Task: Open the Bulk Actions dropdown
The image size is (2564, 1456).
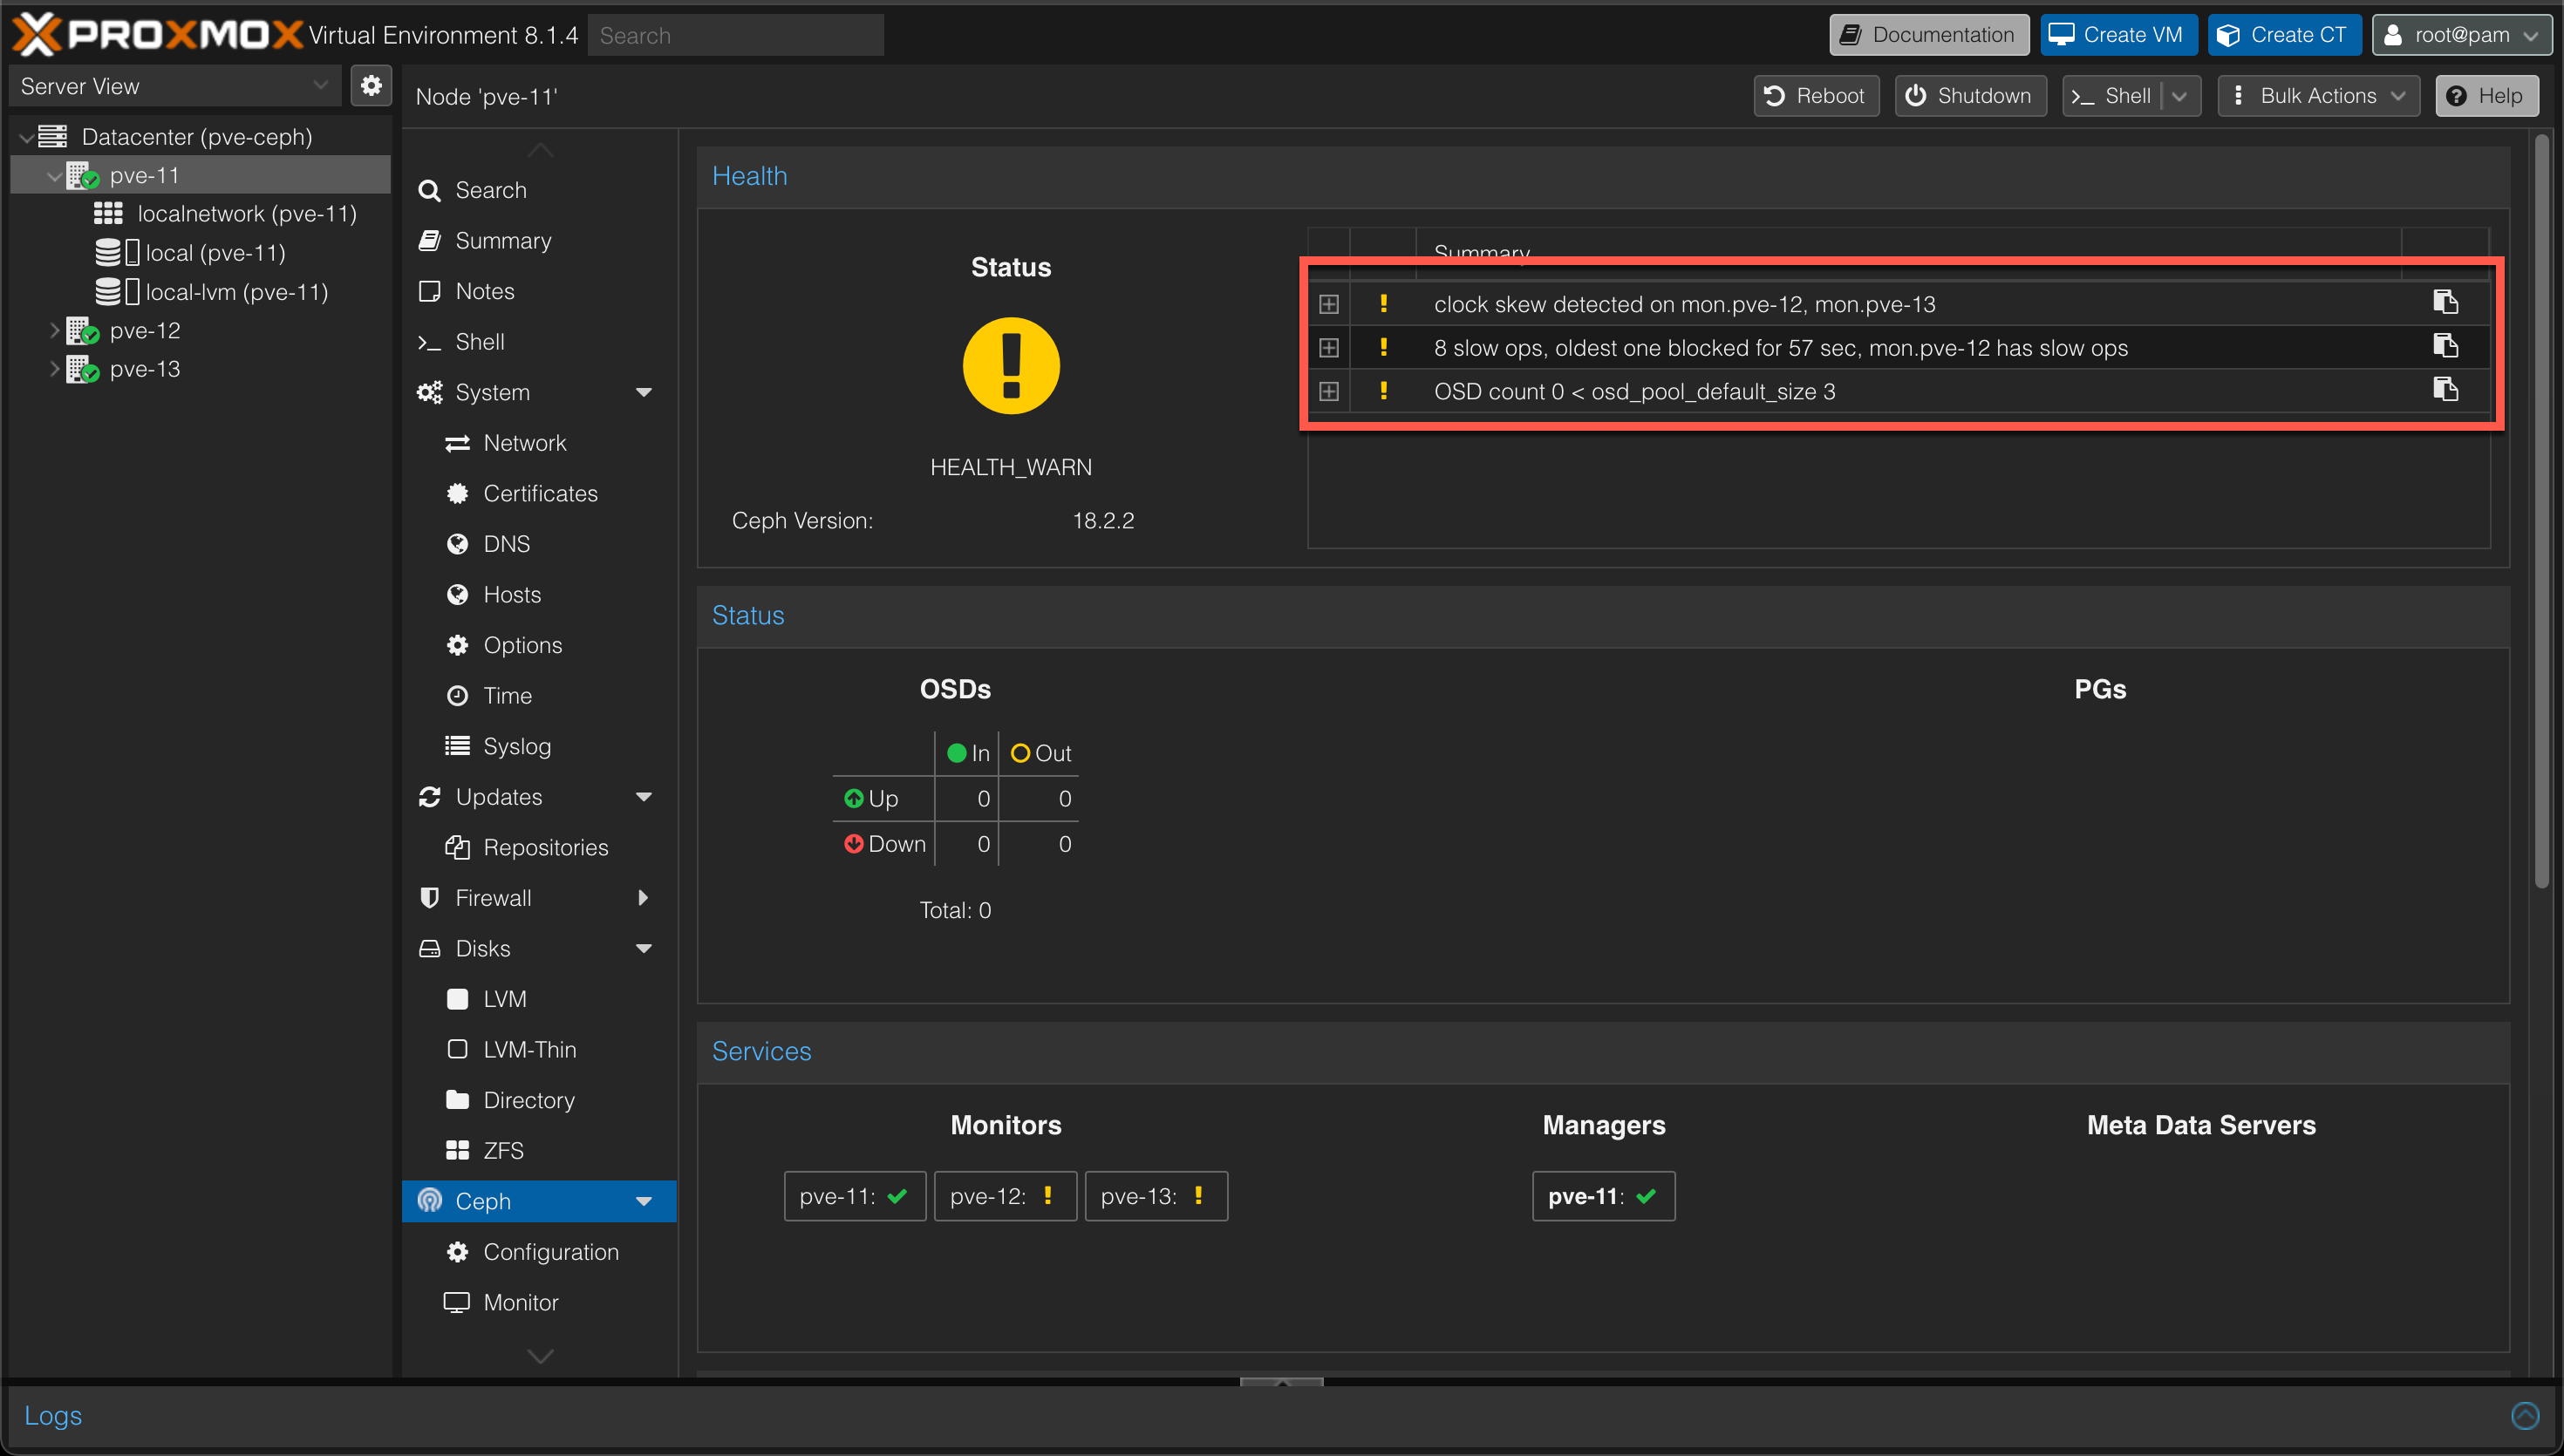Action: tap(2318, 96)
